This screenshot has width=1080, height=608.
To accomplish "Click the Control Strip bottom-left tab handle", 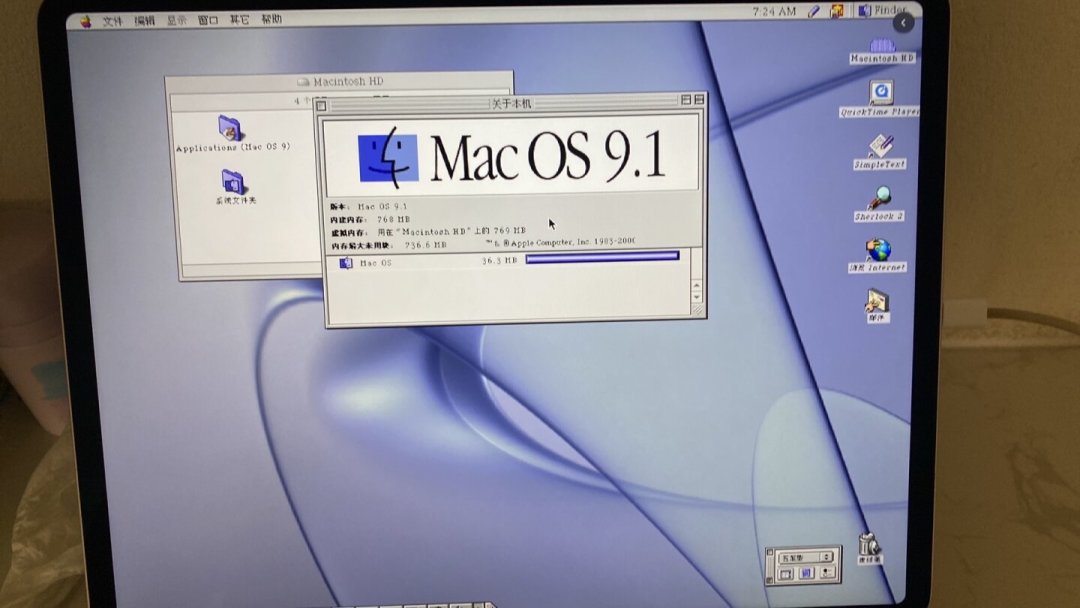I will [770, 580].
